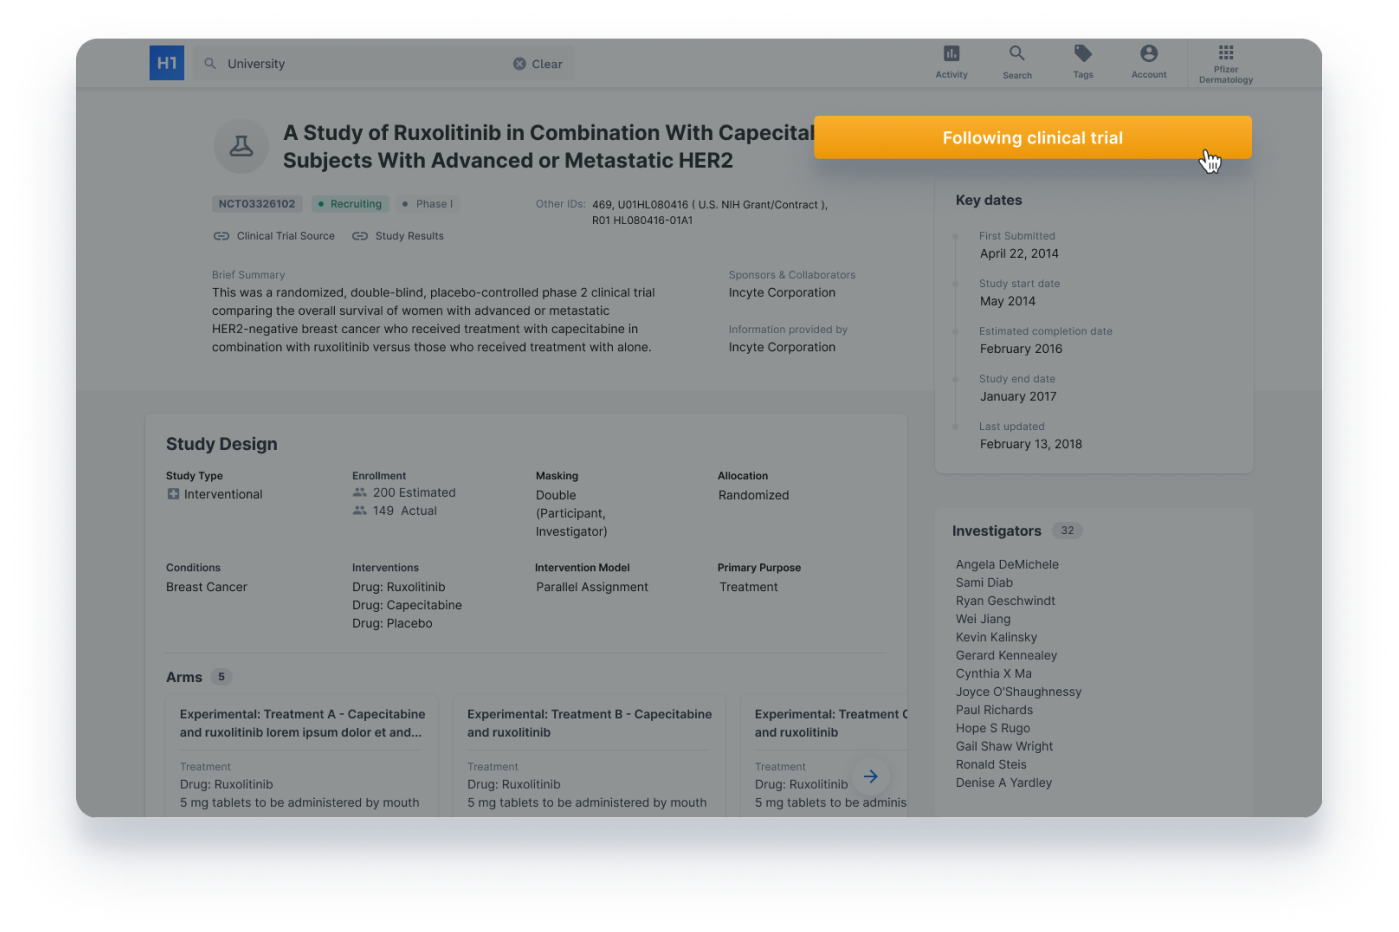Image resolution: width=1399 pixels, height=932 pixels.
Task: Open investigator Sami Diab
Action: pyautogui.click(x=984, y=583)
